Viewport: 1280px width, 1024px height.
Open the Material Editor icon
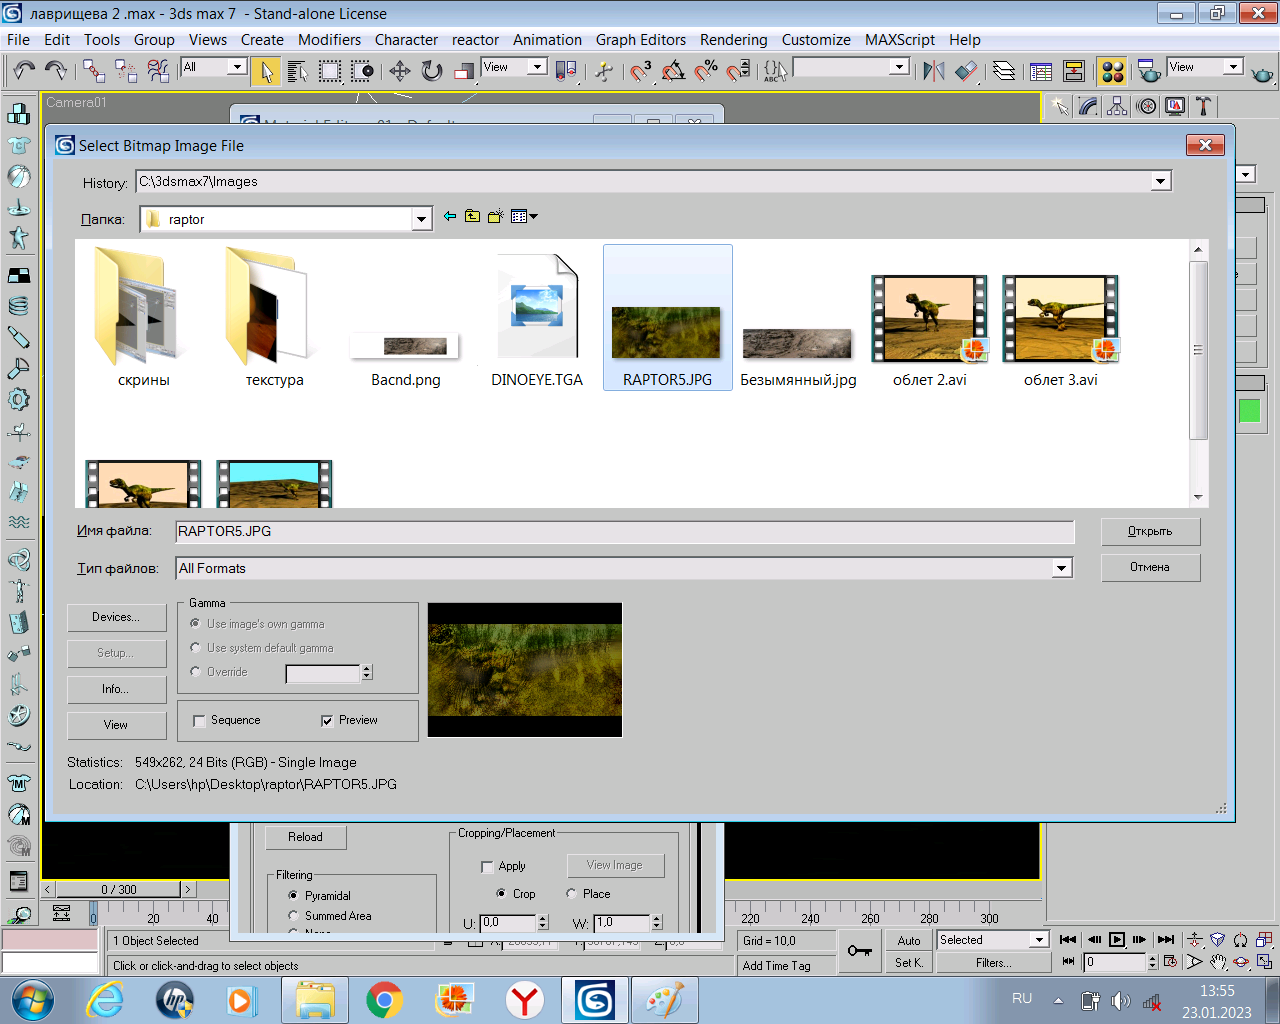pyautogui.click(x=1112, y=71)
